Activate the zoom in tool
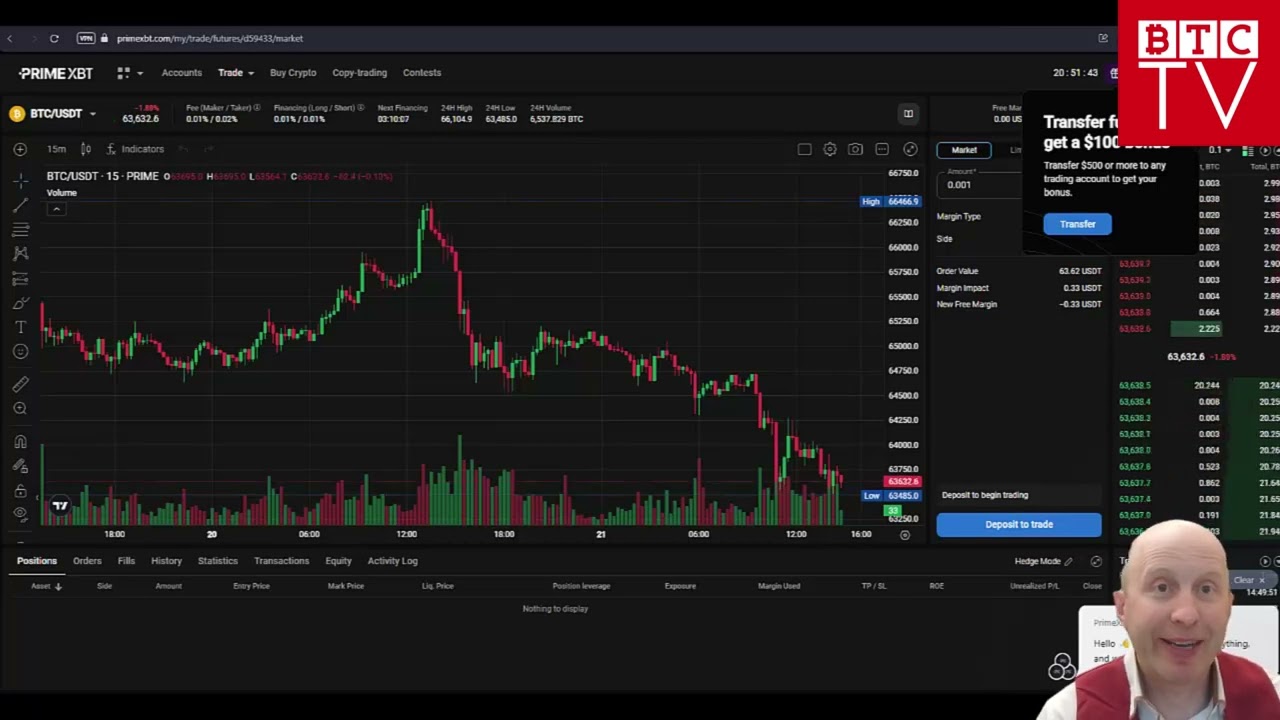 click(20, 408)
